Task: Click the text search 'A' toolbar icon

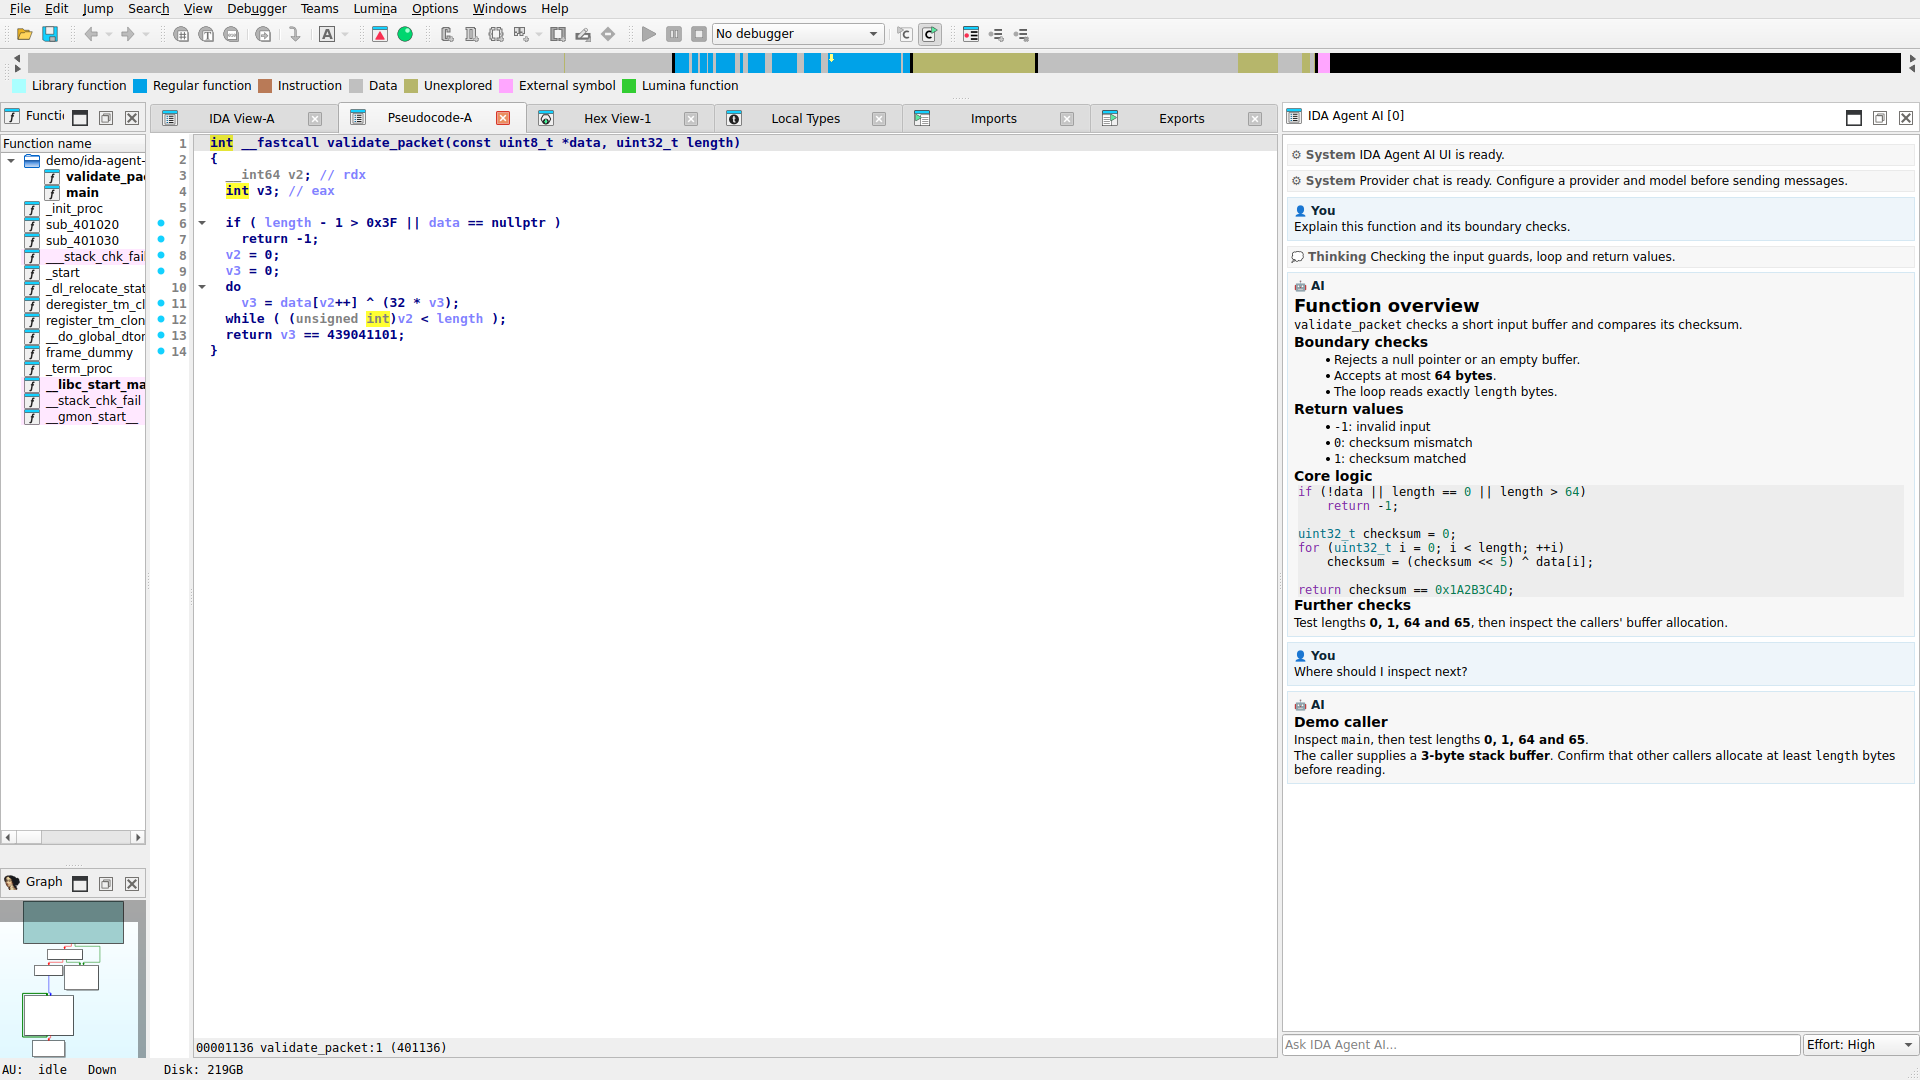Action: (327, 34)
